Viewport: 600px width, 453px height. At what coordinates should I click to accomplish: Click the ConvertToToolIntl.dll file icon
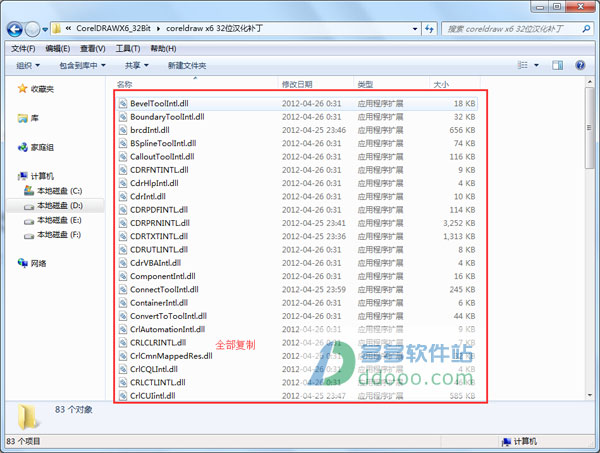[123, 316]
